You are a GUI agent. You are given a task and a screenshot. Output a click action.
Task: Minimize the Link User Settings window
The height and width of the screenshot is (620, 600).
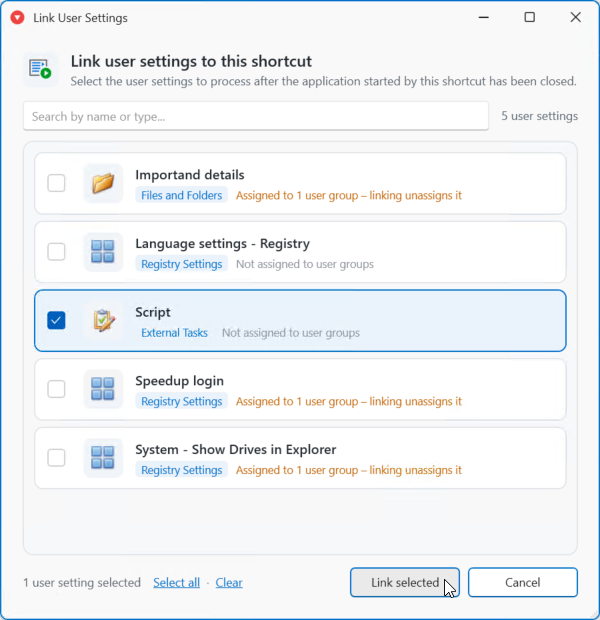click(x=484, y=17)
